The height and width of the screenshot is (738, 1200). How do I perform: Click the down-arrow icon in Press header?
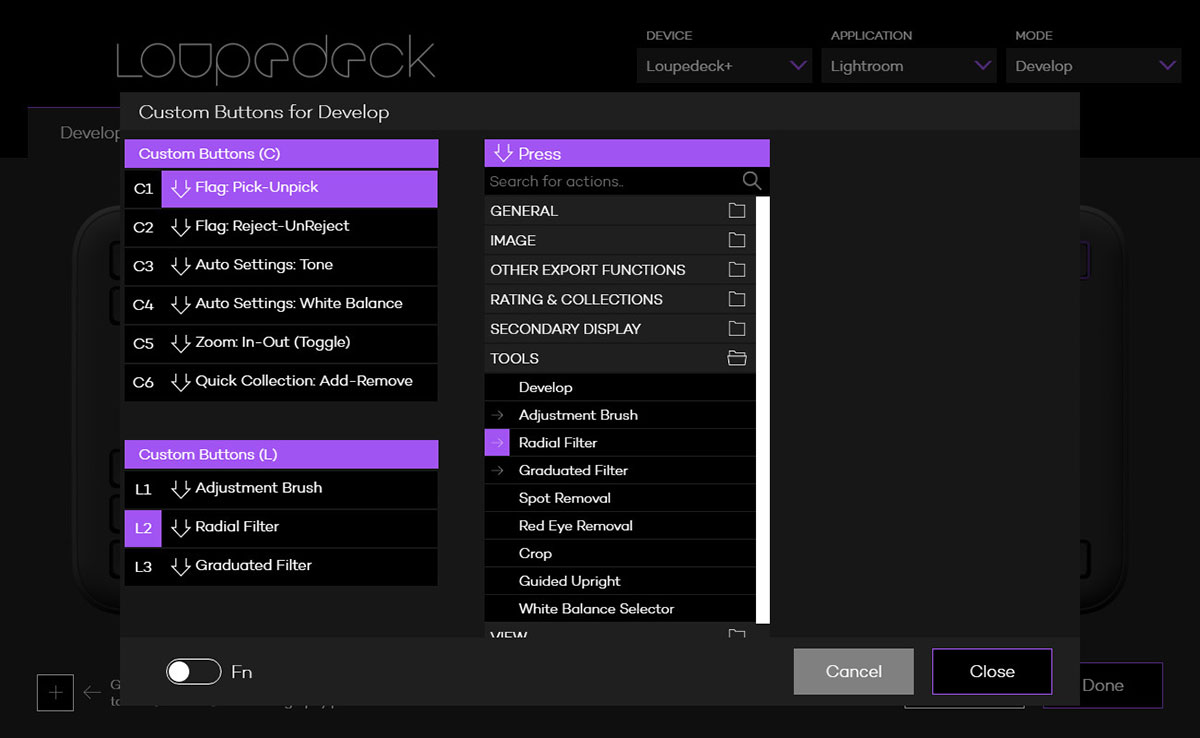click(503, 153)
